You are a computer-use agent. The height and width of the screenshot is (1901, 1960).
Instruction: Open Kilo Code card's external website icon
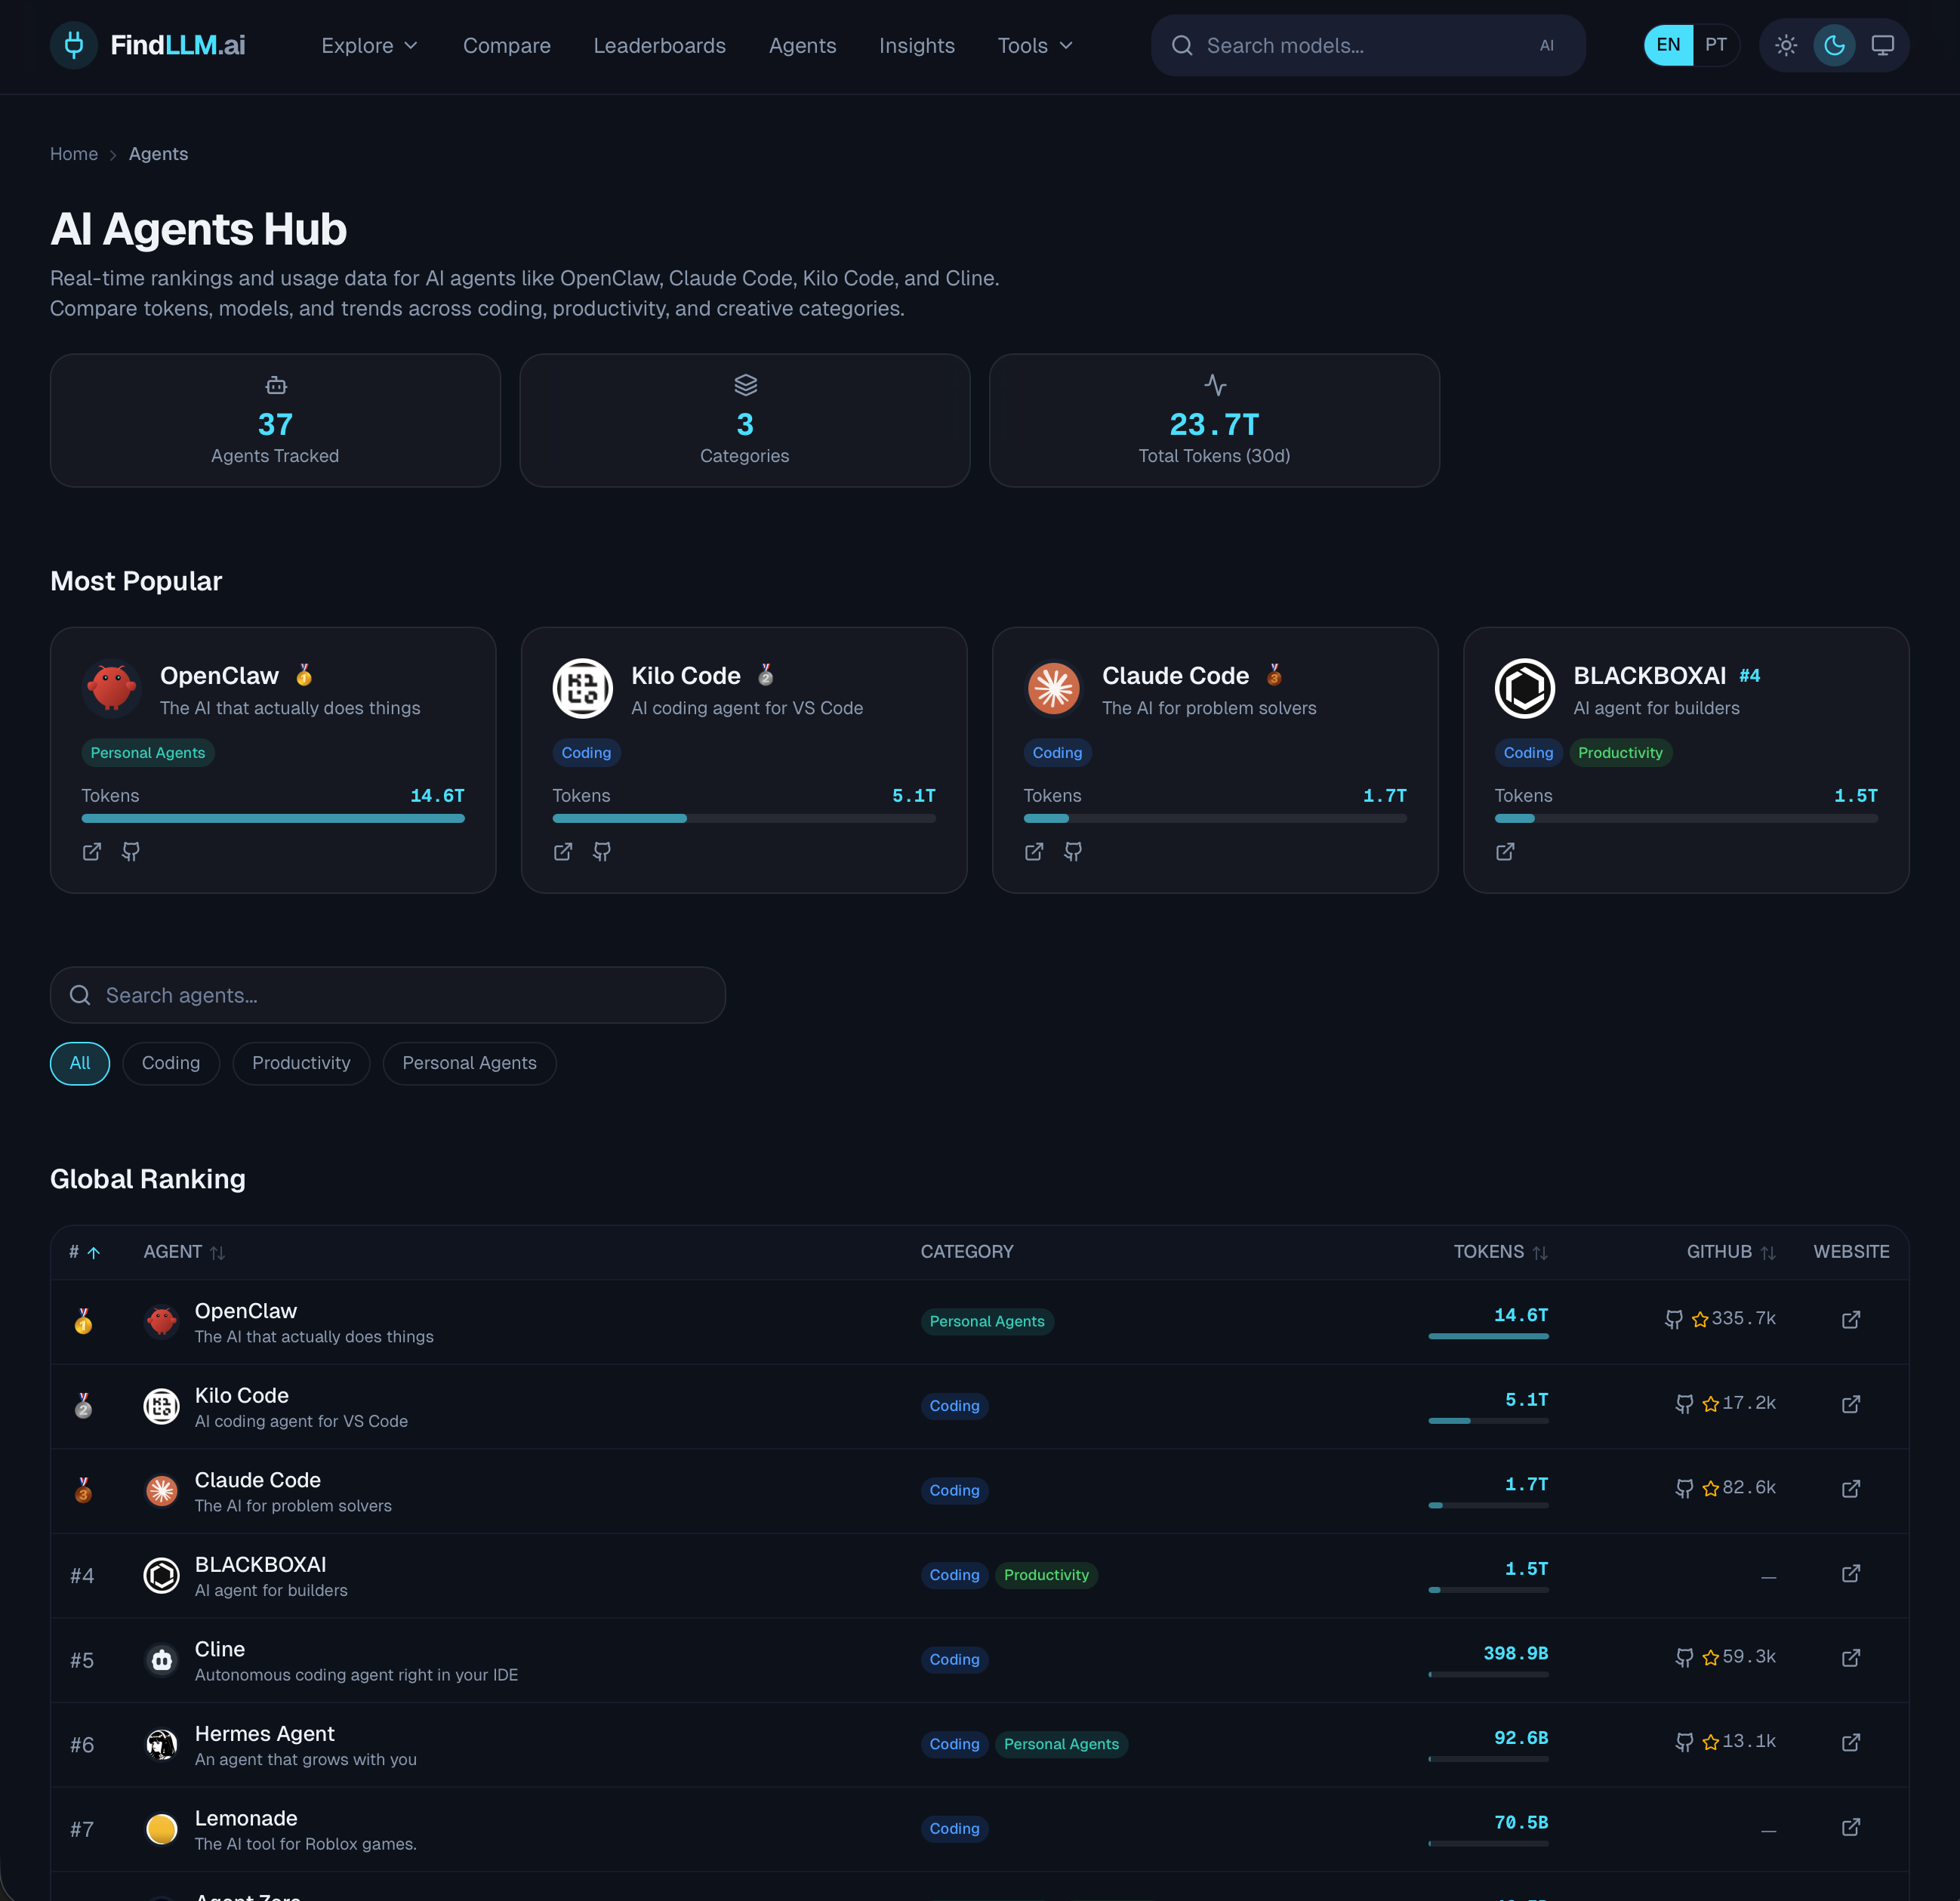(563, 851)
